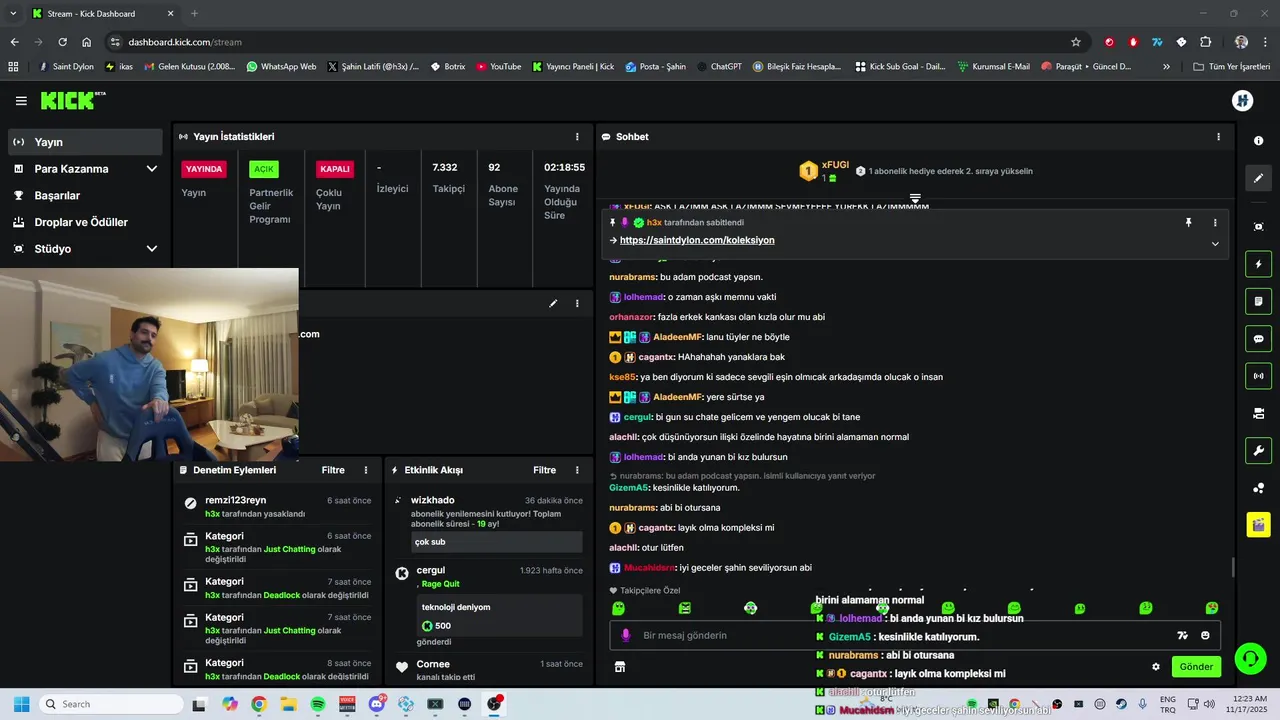
Task: Open the Windows Start menu
Action: (21, 704)
